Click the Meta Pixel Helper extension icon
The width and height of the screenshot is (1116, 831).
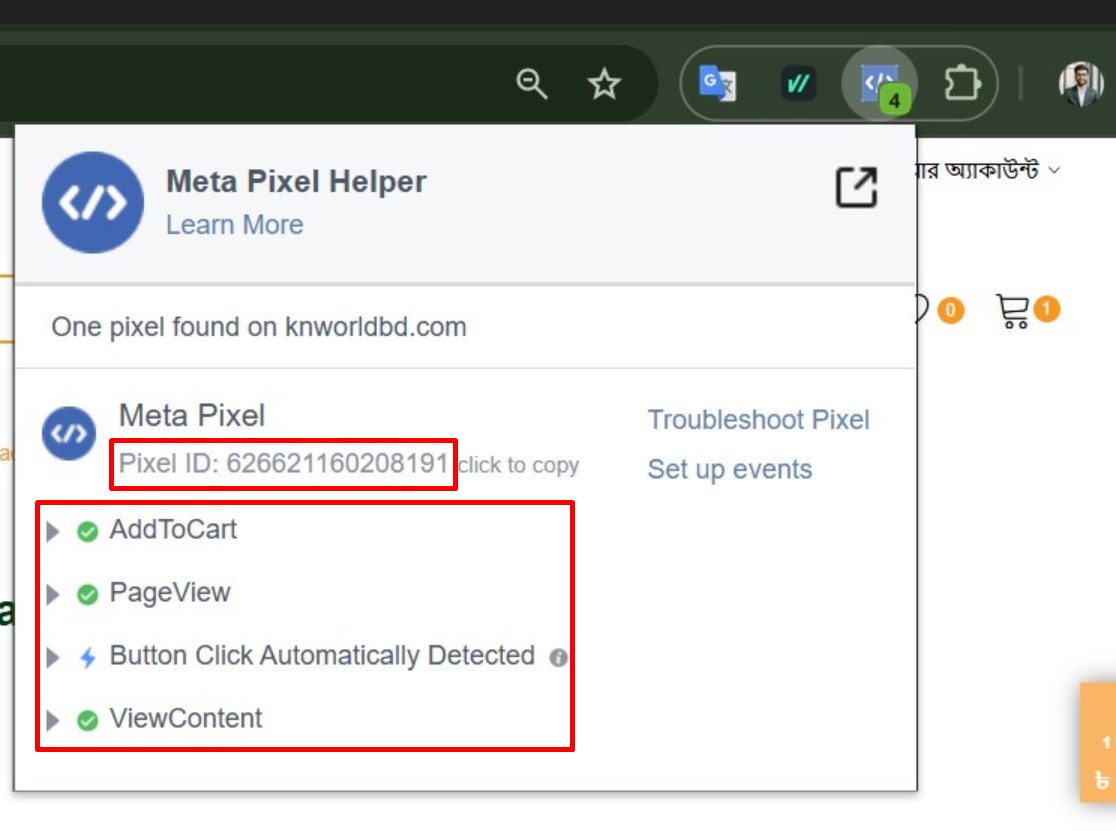pos(879,84)
